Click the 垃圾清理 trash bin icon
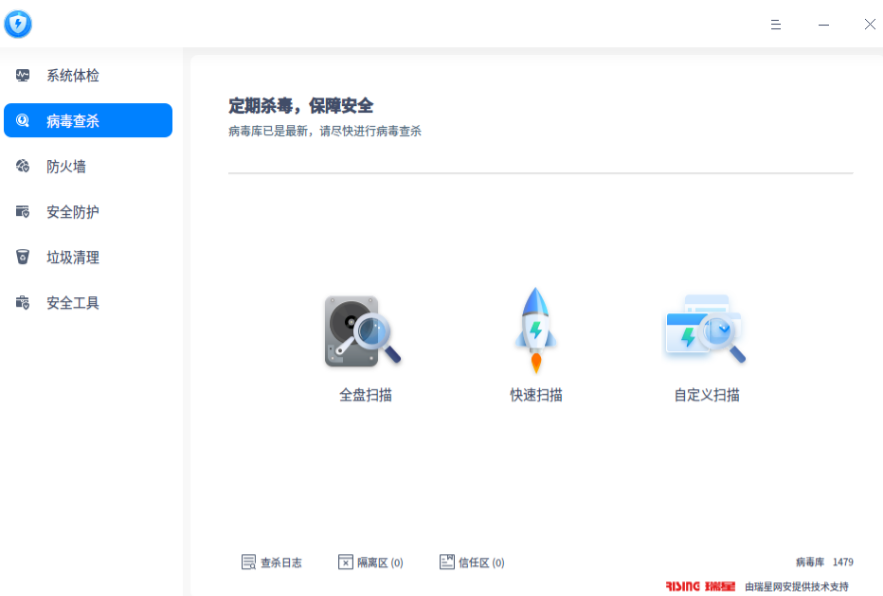 [23, 257]
